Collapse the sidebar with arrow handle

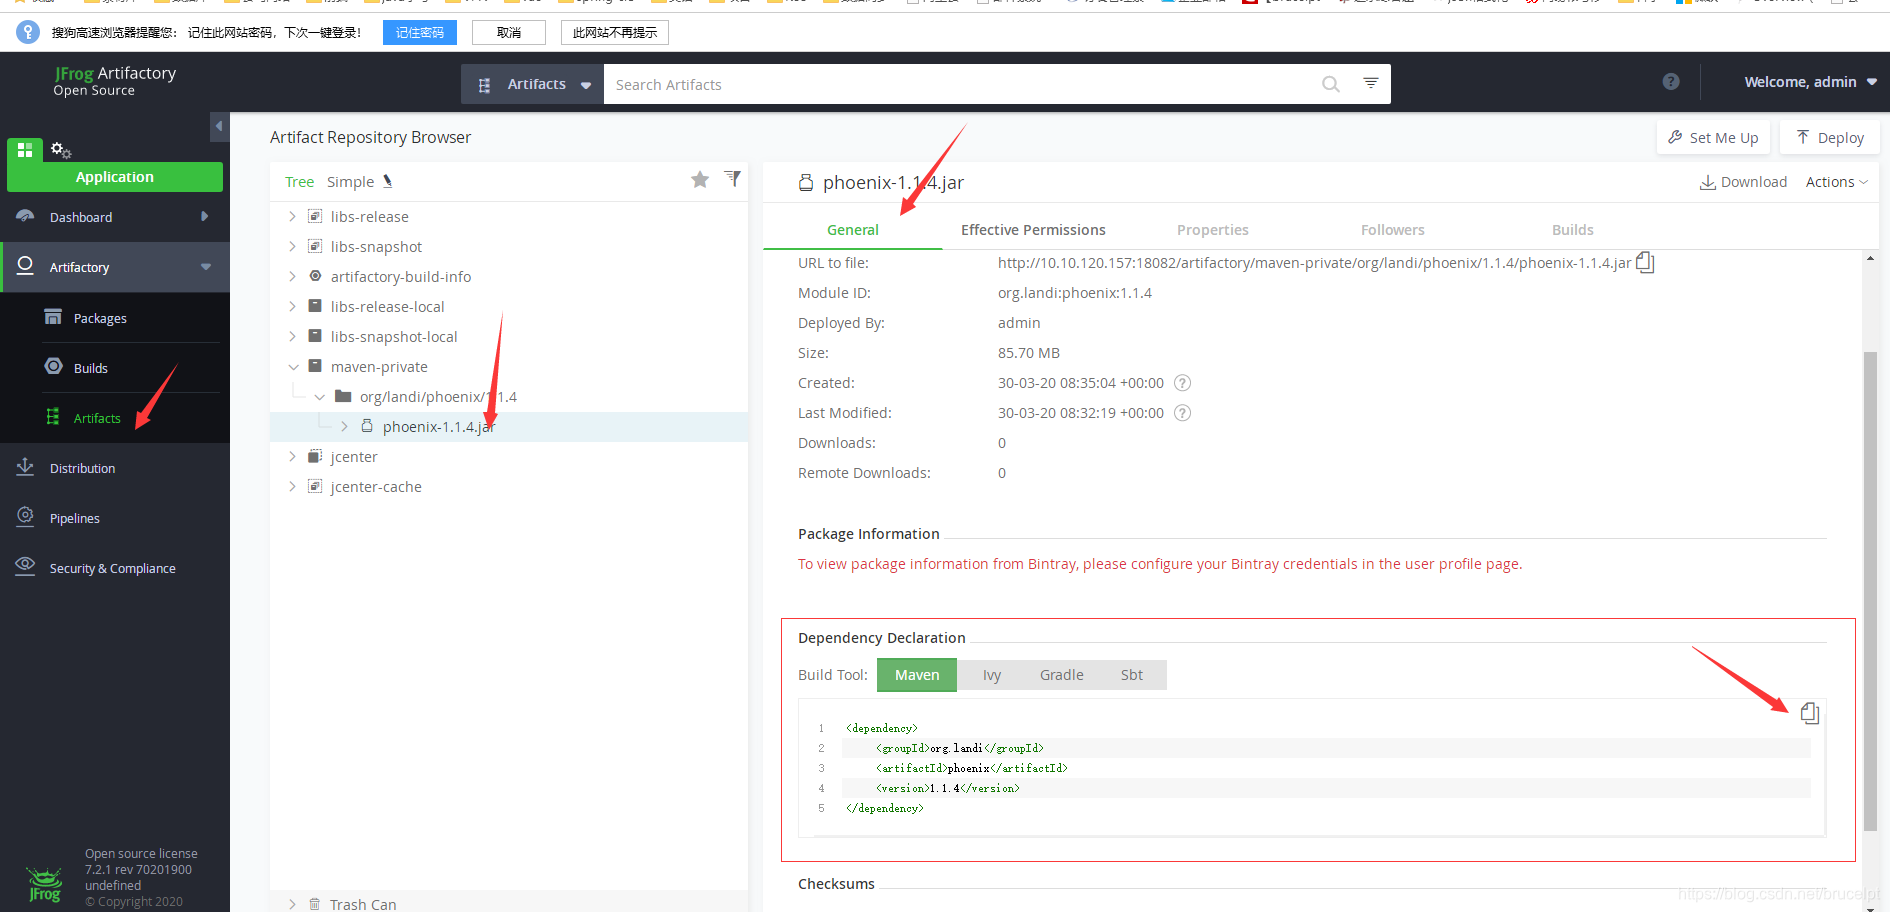219,126
